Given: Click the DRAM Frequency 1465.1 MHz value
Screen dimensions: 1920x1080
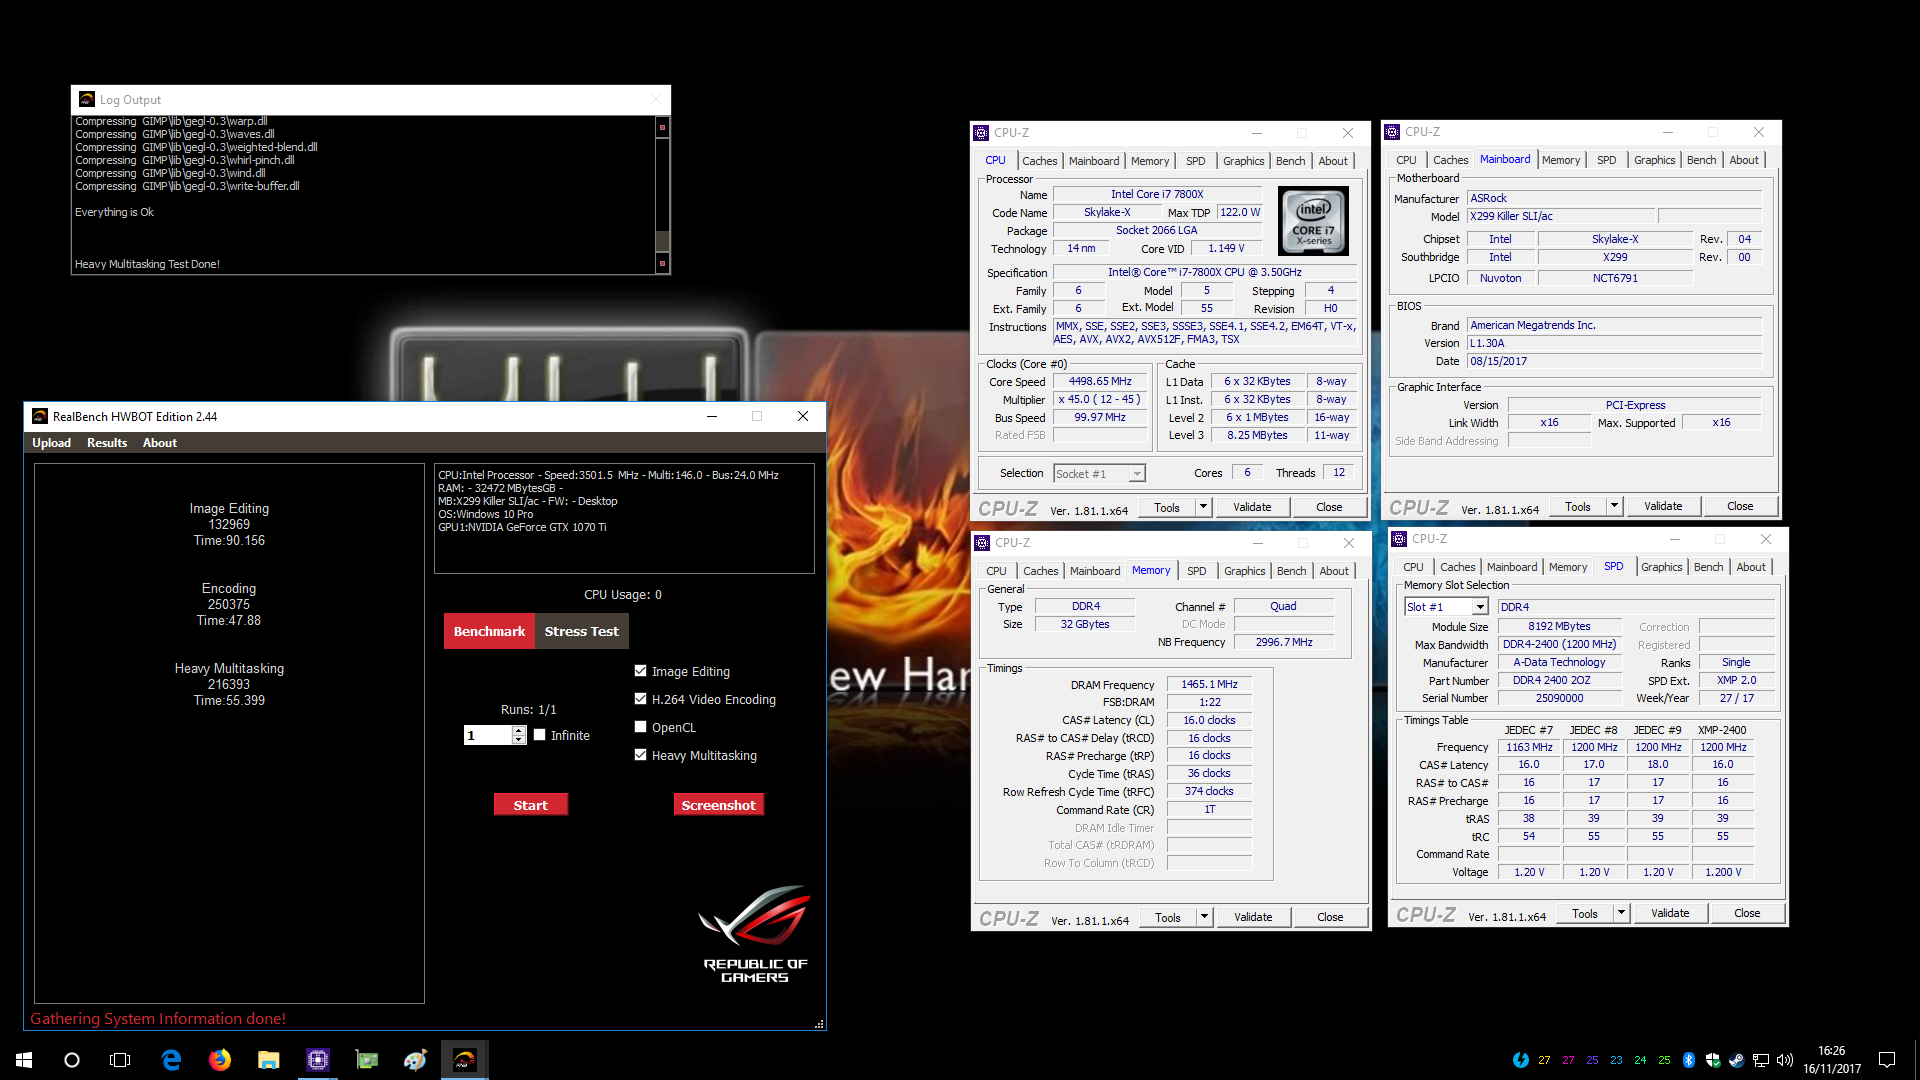Looking at the screenshot, I should pos(1209,684).
